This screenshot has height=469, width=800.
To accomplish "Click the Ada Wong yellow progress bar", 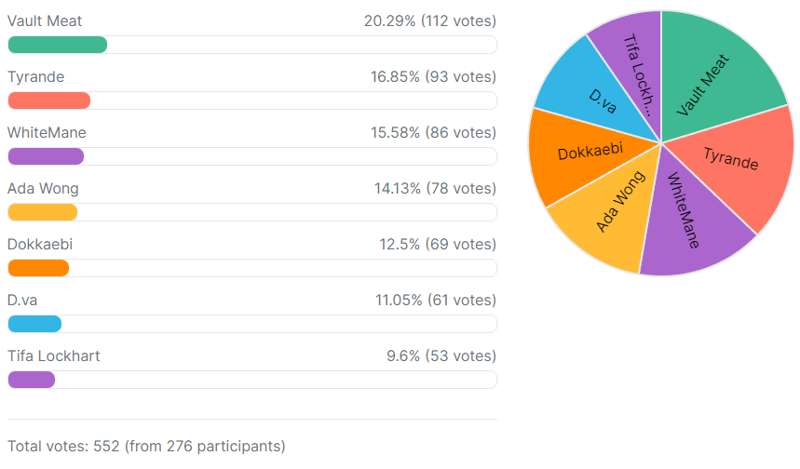I will tap(42, 212).
